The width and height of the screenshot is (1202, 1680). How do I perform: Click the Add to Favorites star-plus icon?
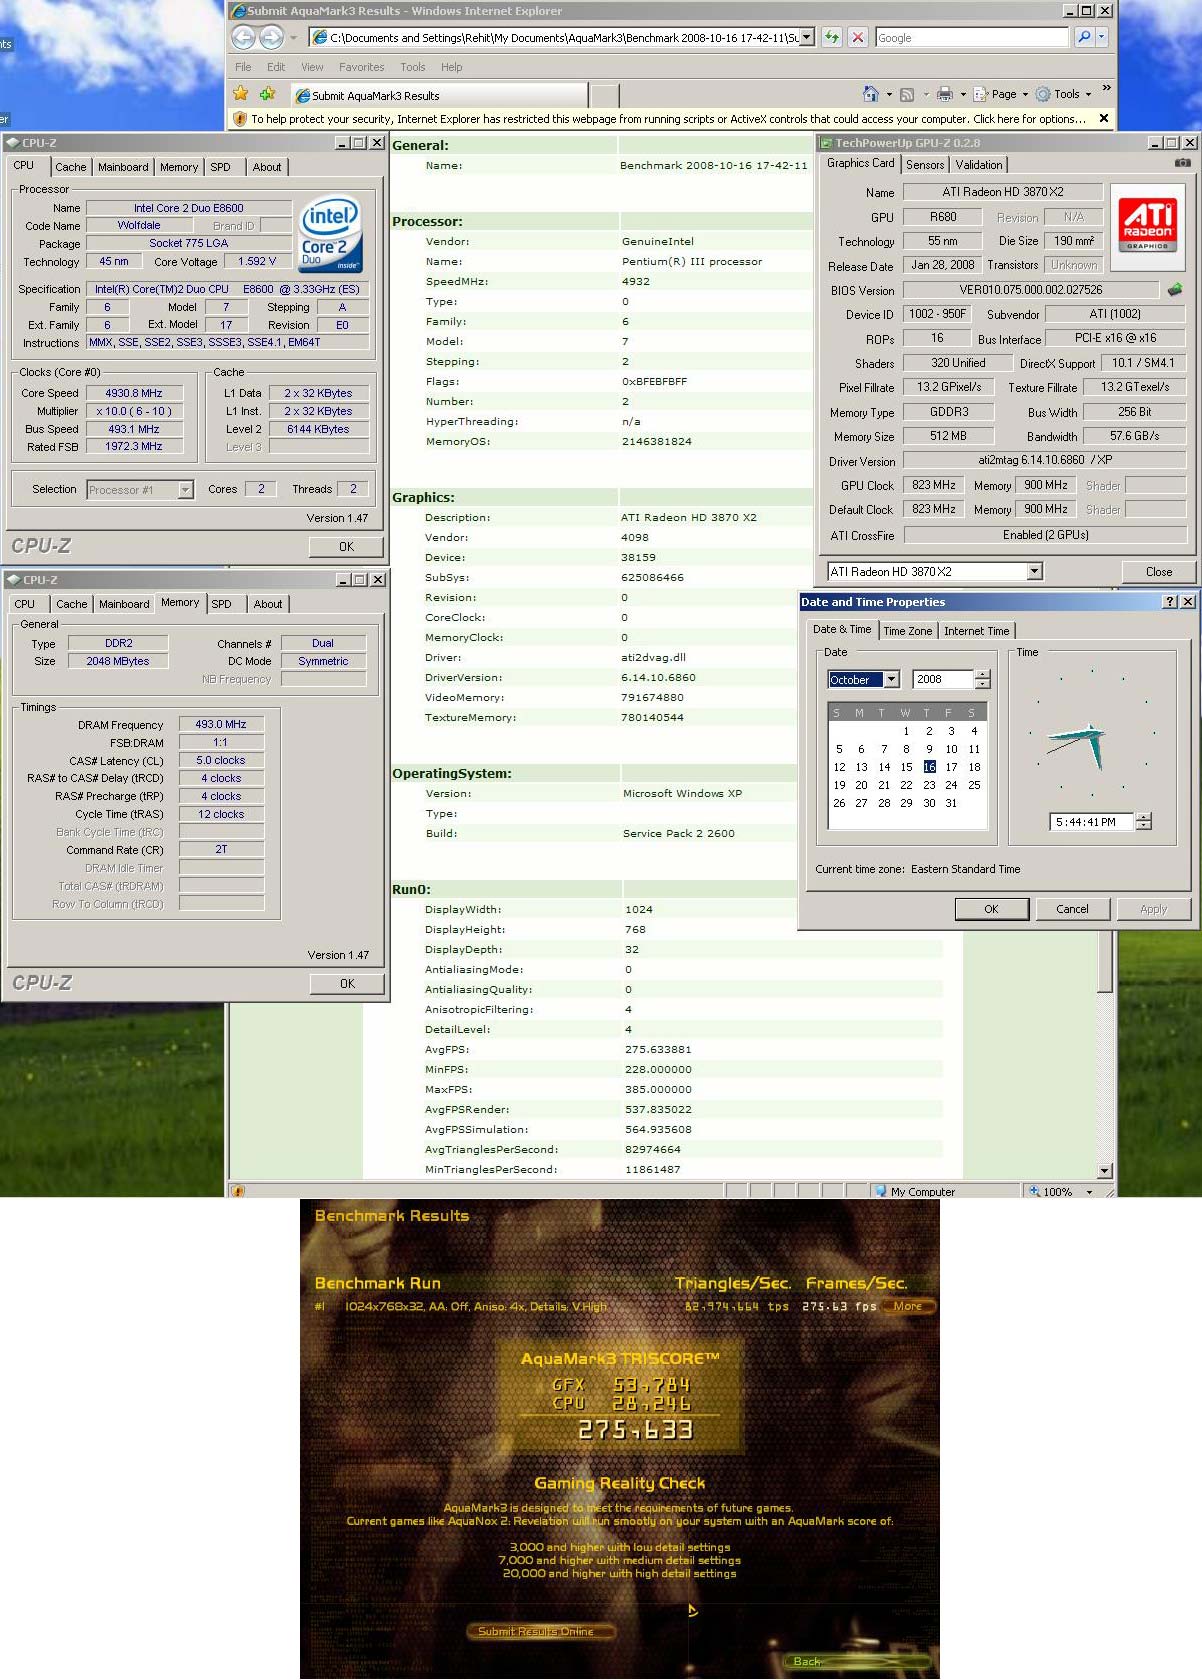pyautogui.click(x=267, y=94)
